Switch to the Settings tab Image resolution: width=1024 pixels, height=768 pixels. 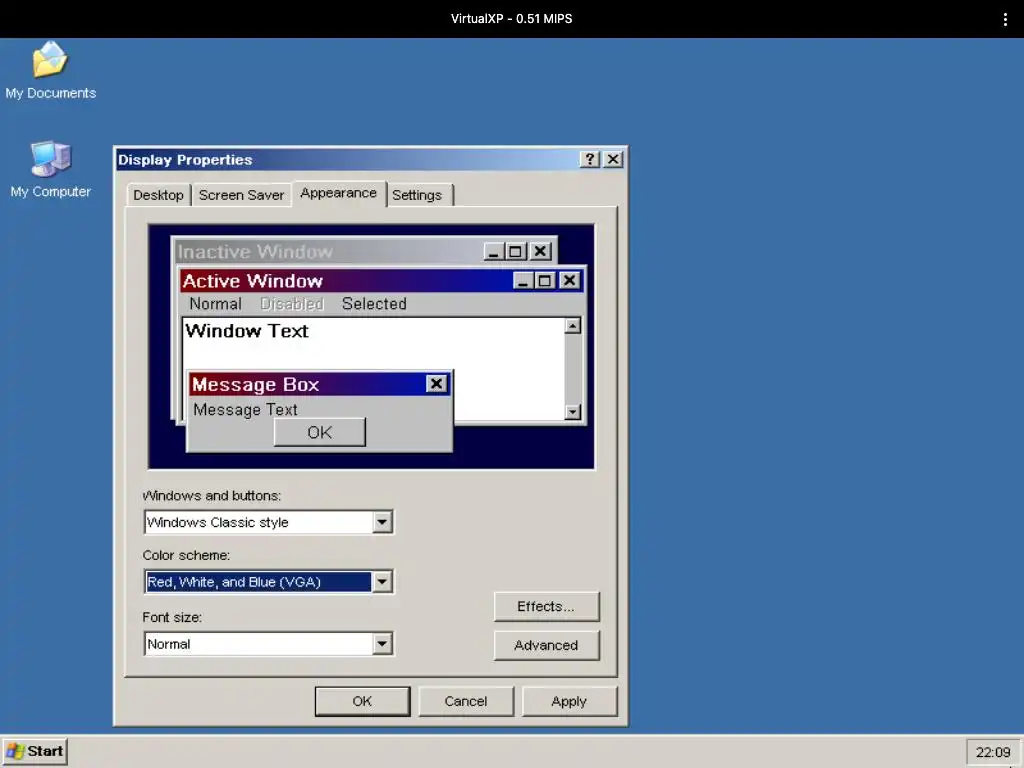pos(417,195)
